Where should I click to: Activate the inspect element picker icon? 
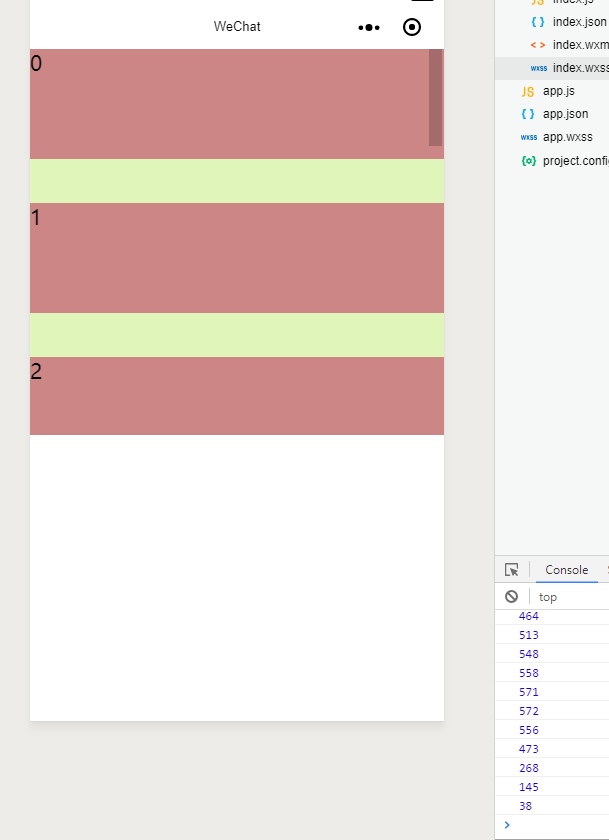pos(512,569)
